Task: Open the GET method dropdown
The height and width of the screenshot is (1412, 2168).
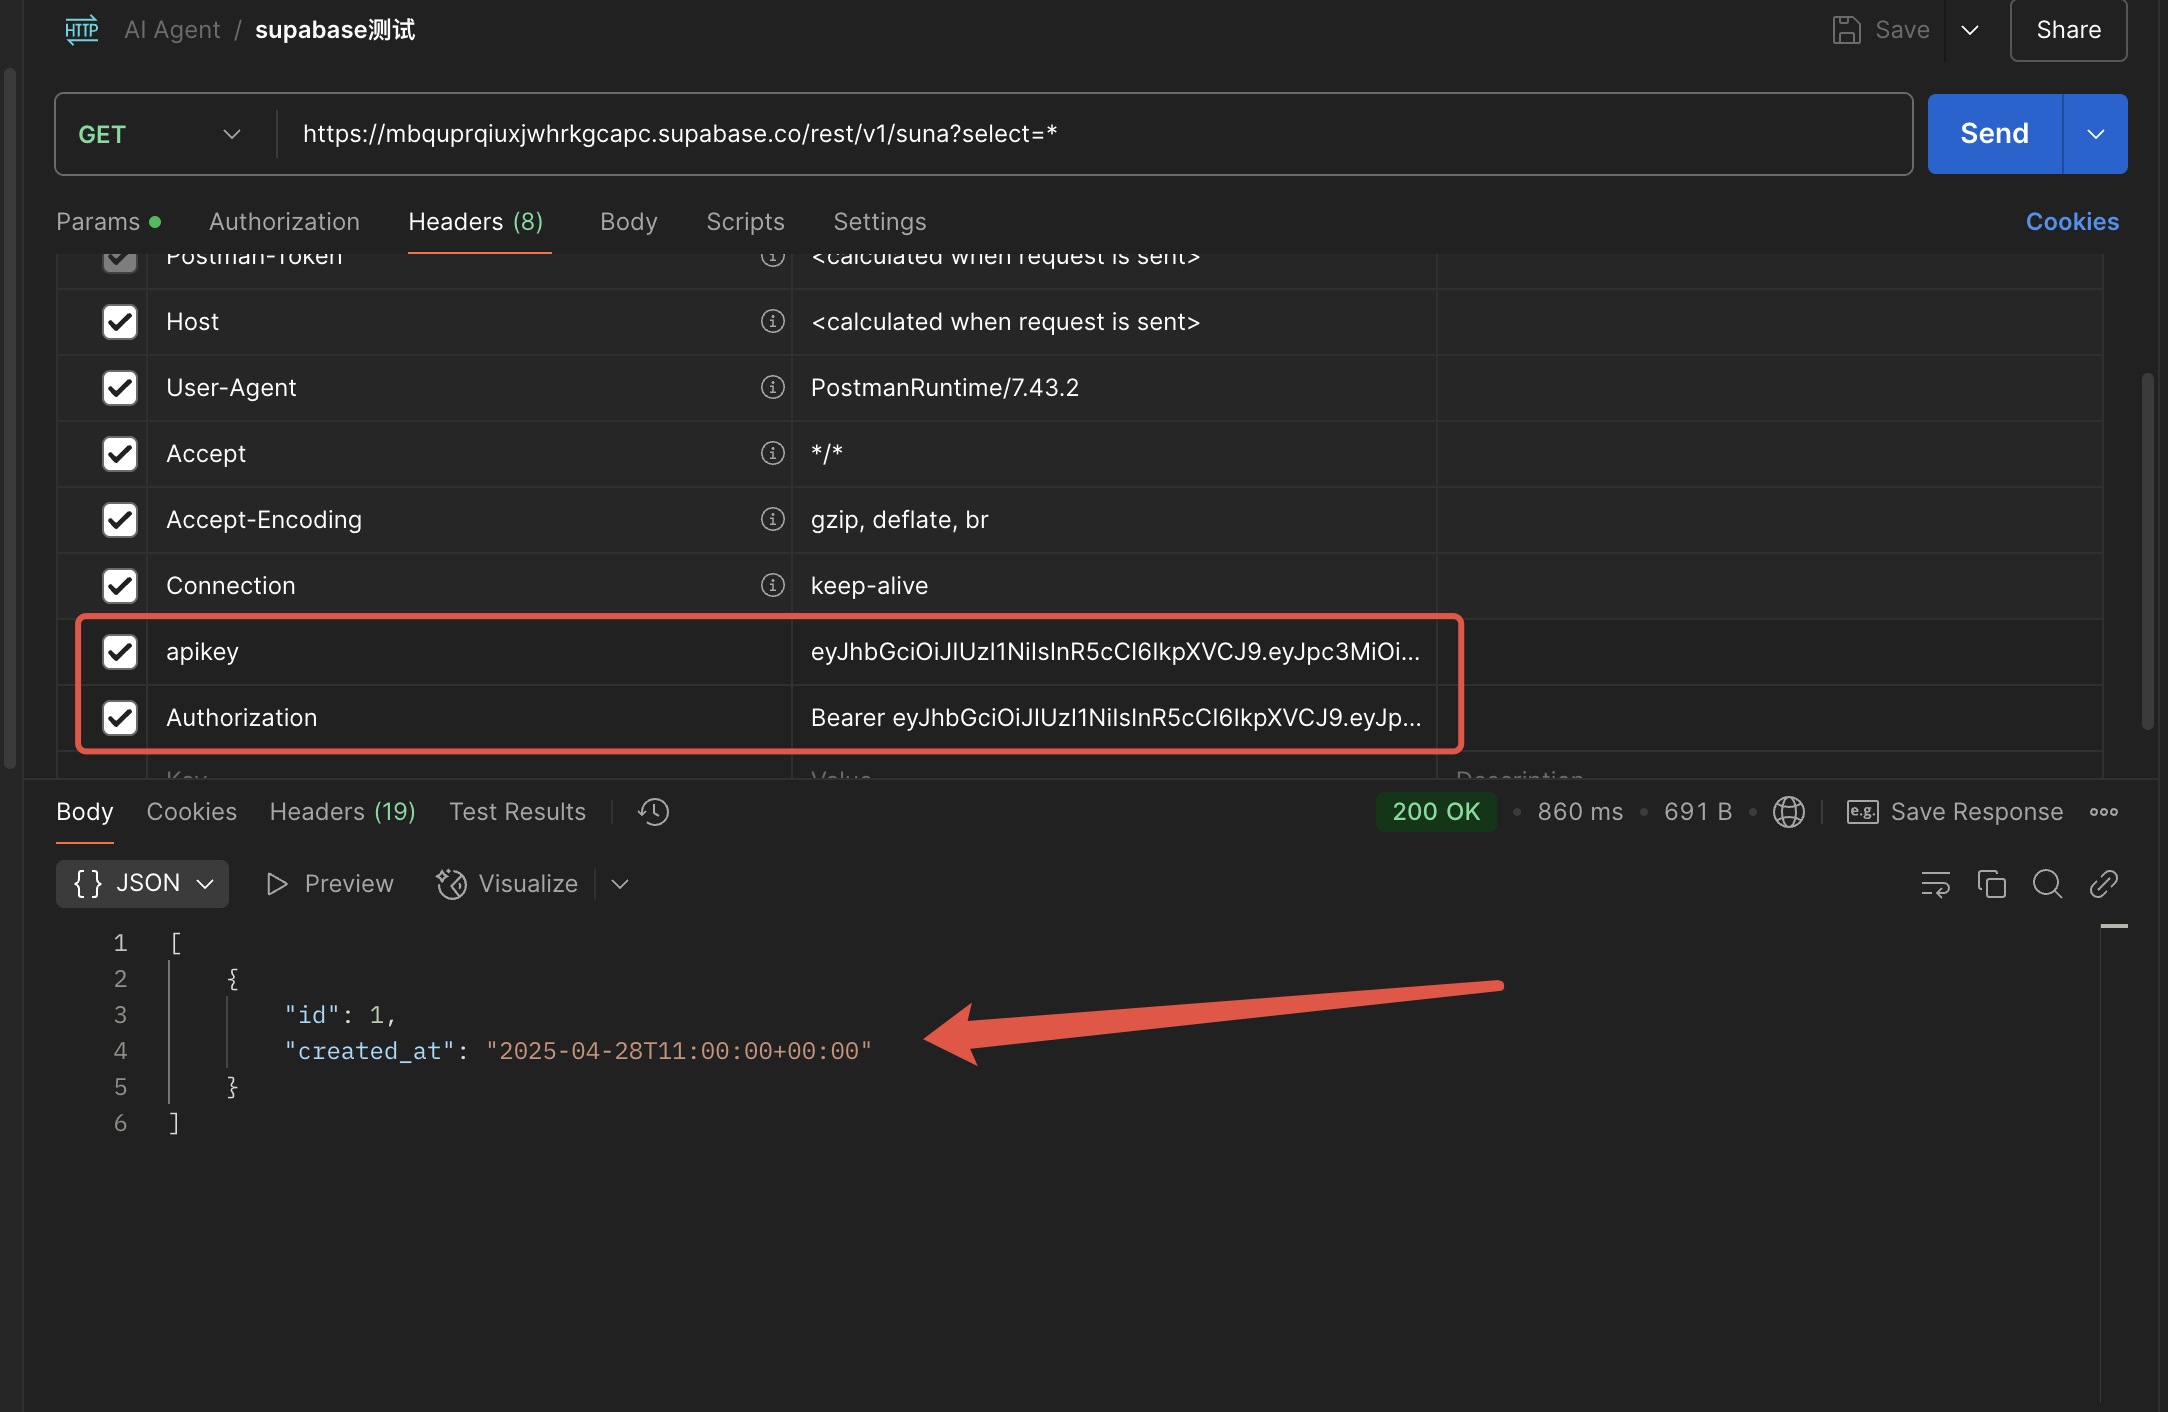Action: coord(160,134)
